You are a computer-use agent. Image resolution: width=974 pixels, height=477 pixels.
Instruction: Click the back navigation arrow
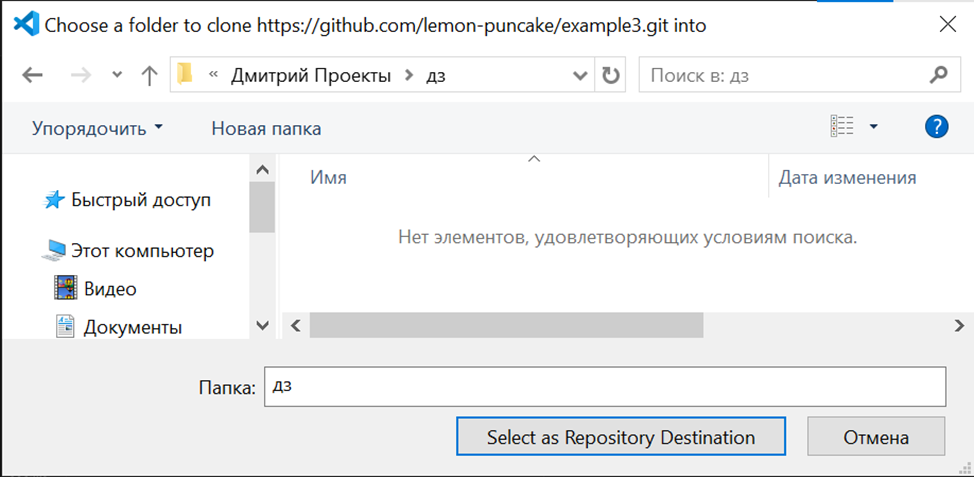[32, 76]
